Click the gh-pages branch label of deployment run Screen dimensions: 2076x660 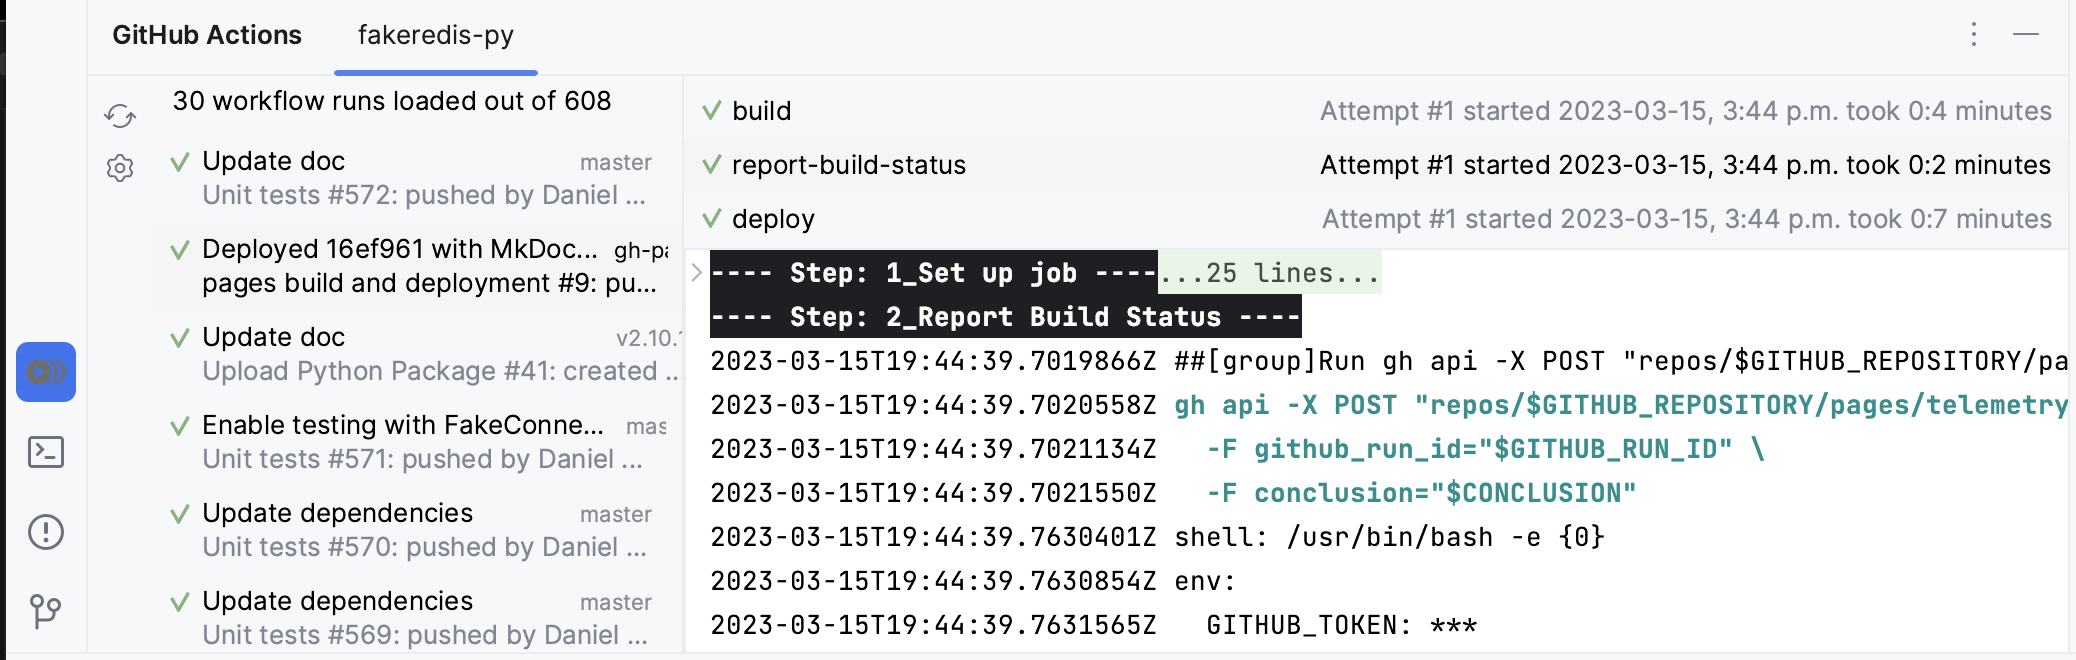point(642,251)
